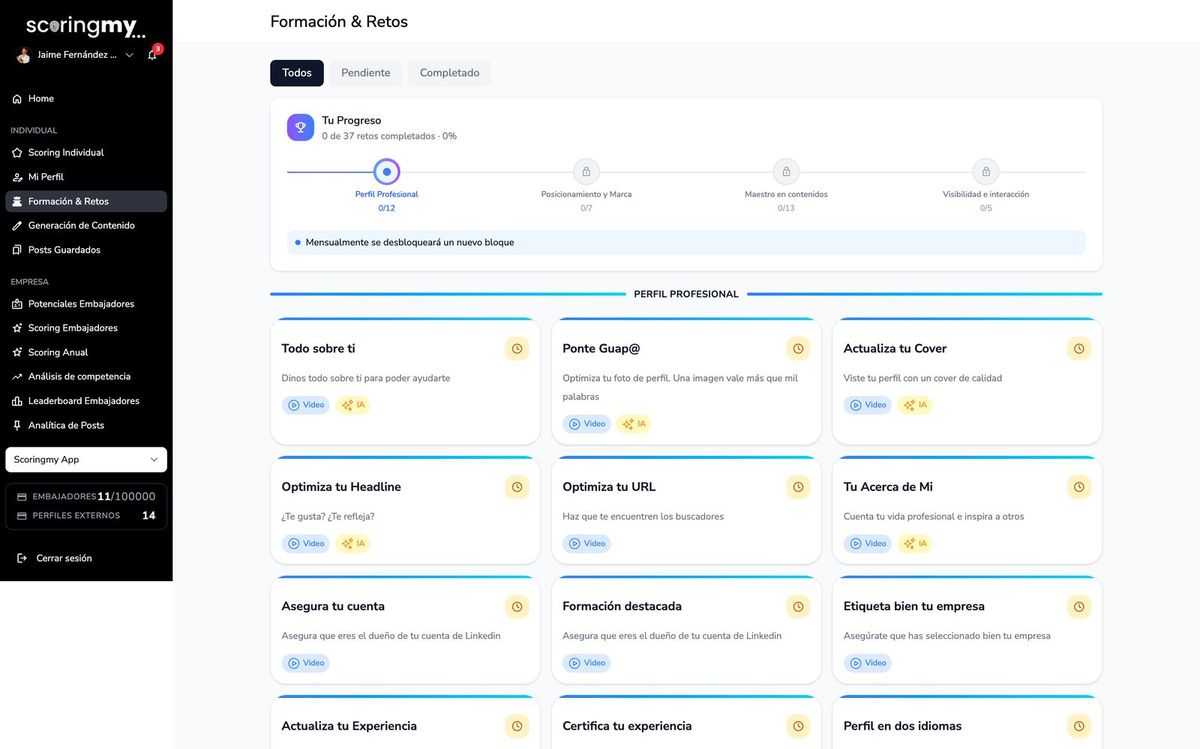
Task: Open the Optimiza tu URL challenge
Action: 686,510
